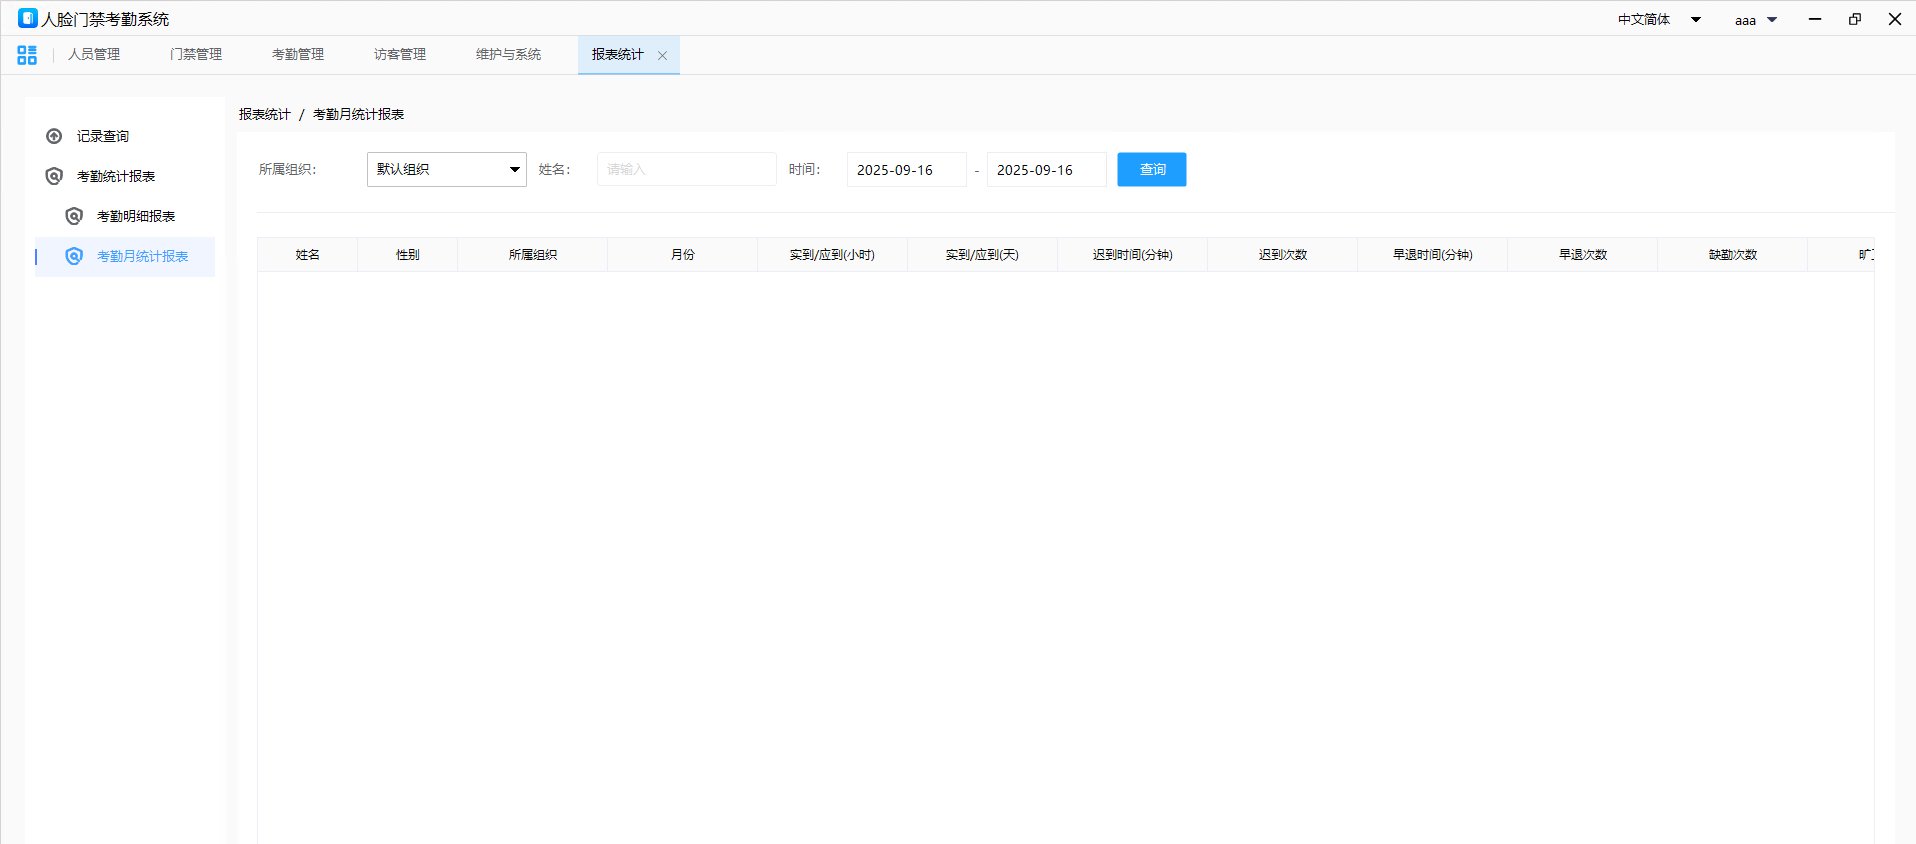1916x844 pixels.
Task: Close the 报表统计 tab
Action: 662,56
